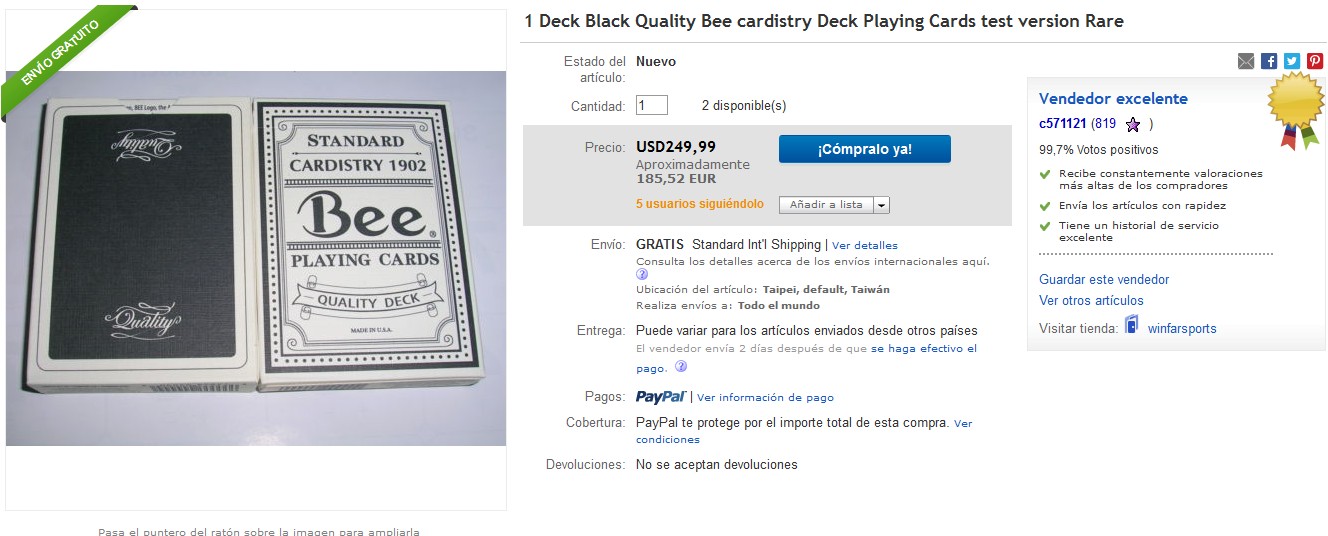Expand the 'Añadir a lista' dropdown arrow
This screenshot has height=536, width=1328.
(881, 205)
